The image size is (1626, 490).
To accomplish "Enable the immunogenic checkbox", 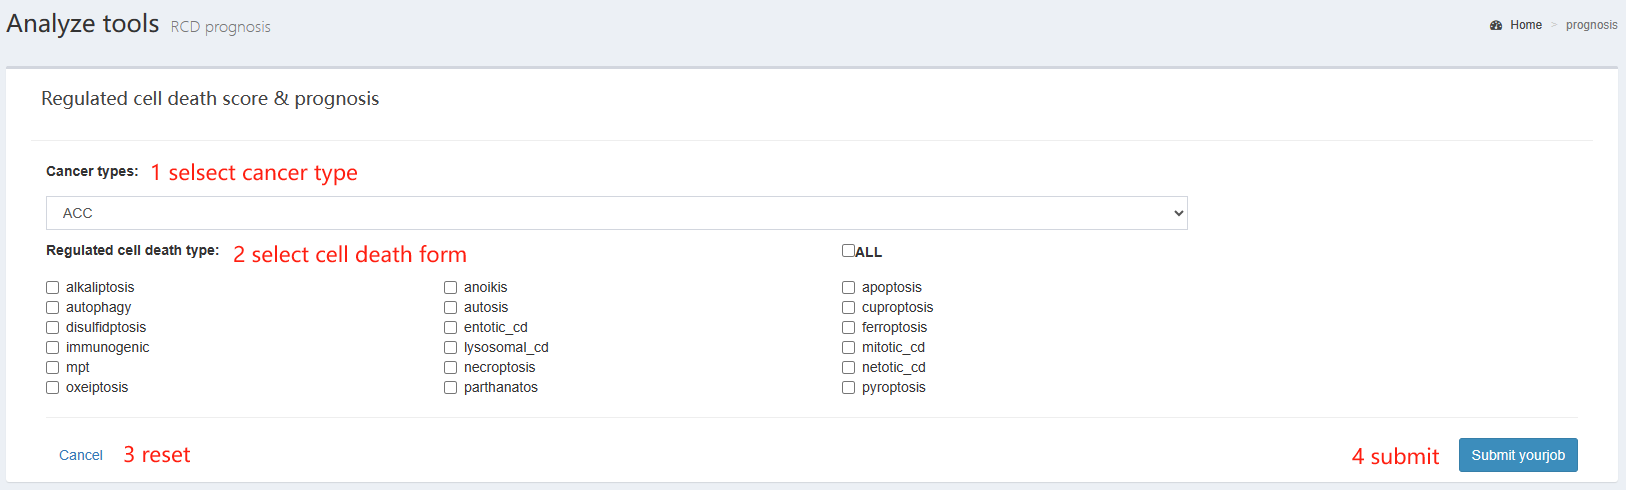I will (x=52, y=347).
